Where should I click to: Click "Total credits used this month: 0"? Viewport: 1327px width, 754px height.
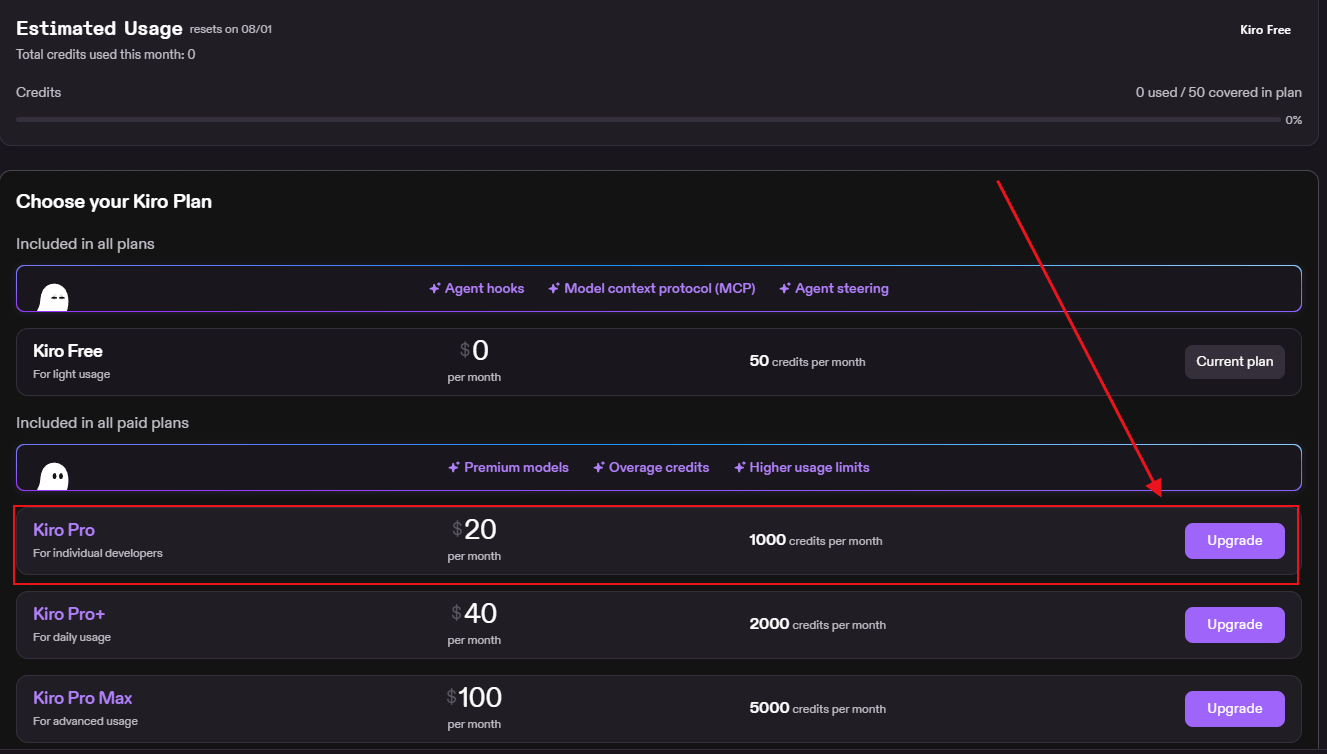pyautogui.click(x=106, y=54)
